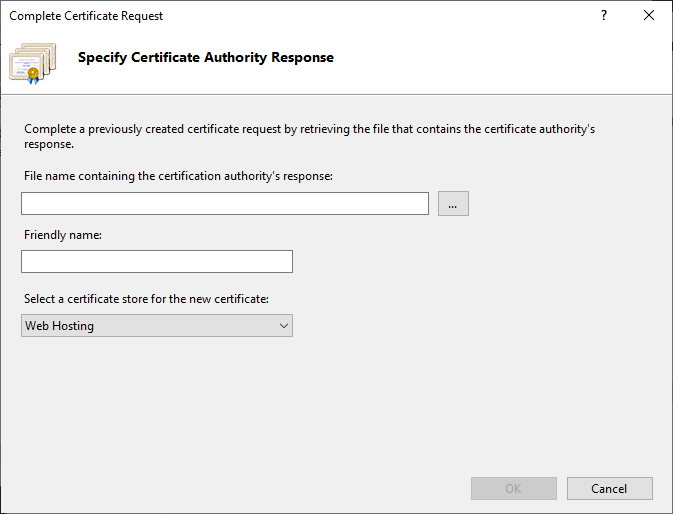Cancel the certificate request dialog
Viewport: 673px width, 514px height.
tap(609, 489)
